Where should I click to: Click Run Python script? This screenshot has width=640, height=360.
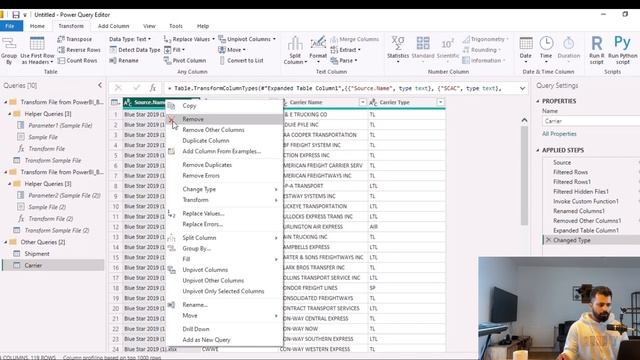point(622,51)
